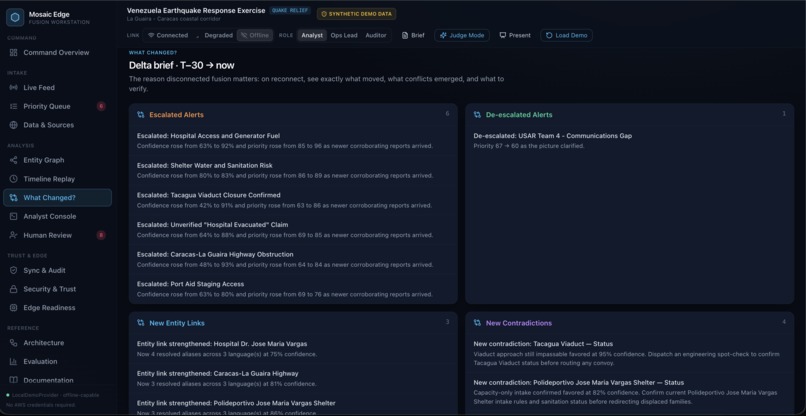The height and width of the screenshot is (416, 806).
Task: Click the Sync & Audit shield icon
Action: coord(13,270)
